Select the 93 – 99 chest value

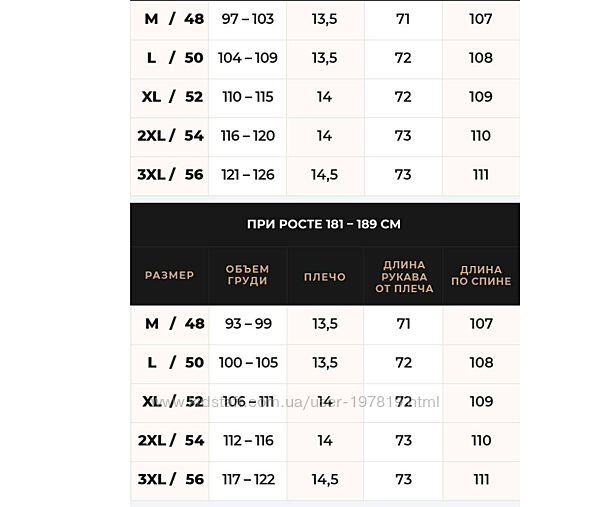coord(247,324)
